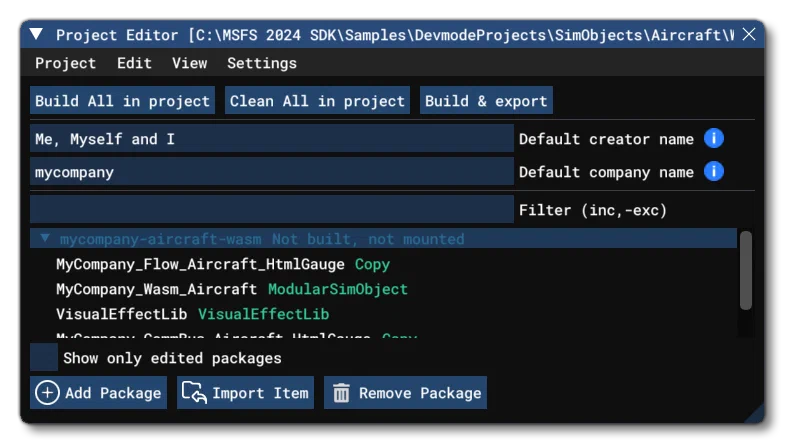Image resolution: width=785 pixels, height=444 pixels.
Task: Select MyCompany_Flow_Aircraft_HtmlGauge asset
Action: 223,264
